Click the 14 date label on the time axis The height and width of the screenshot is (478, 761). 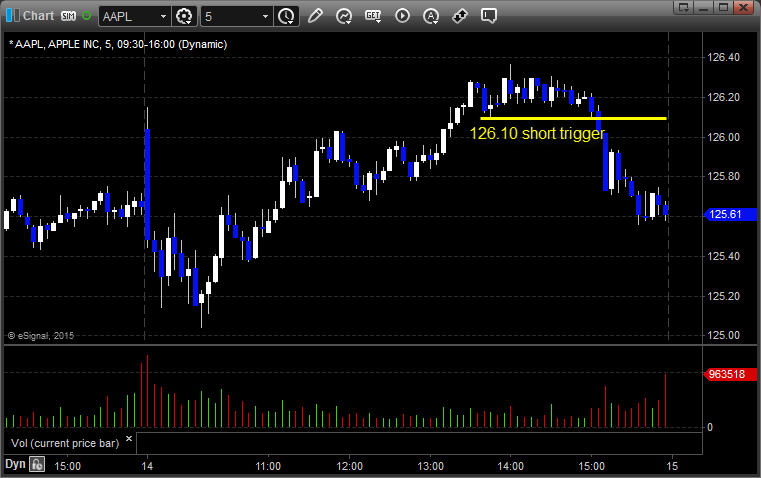147,466
